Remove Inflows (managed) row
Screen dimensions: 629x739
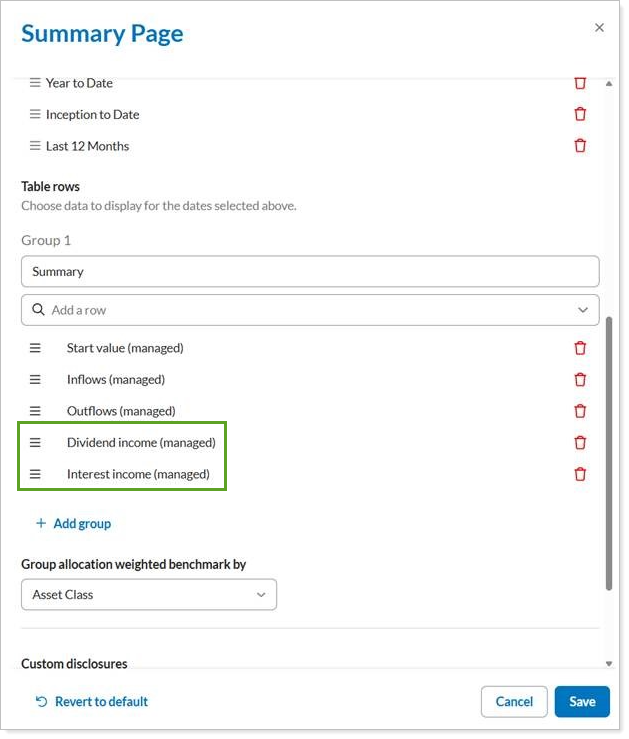click(x=580, y=380)
